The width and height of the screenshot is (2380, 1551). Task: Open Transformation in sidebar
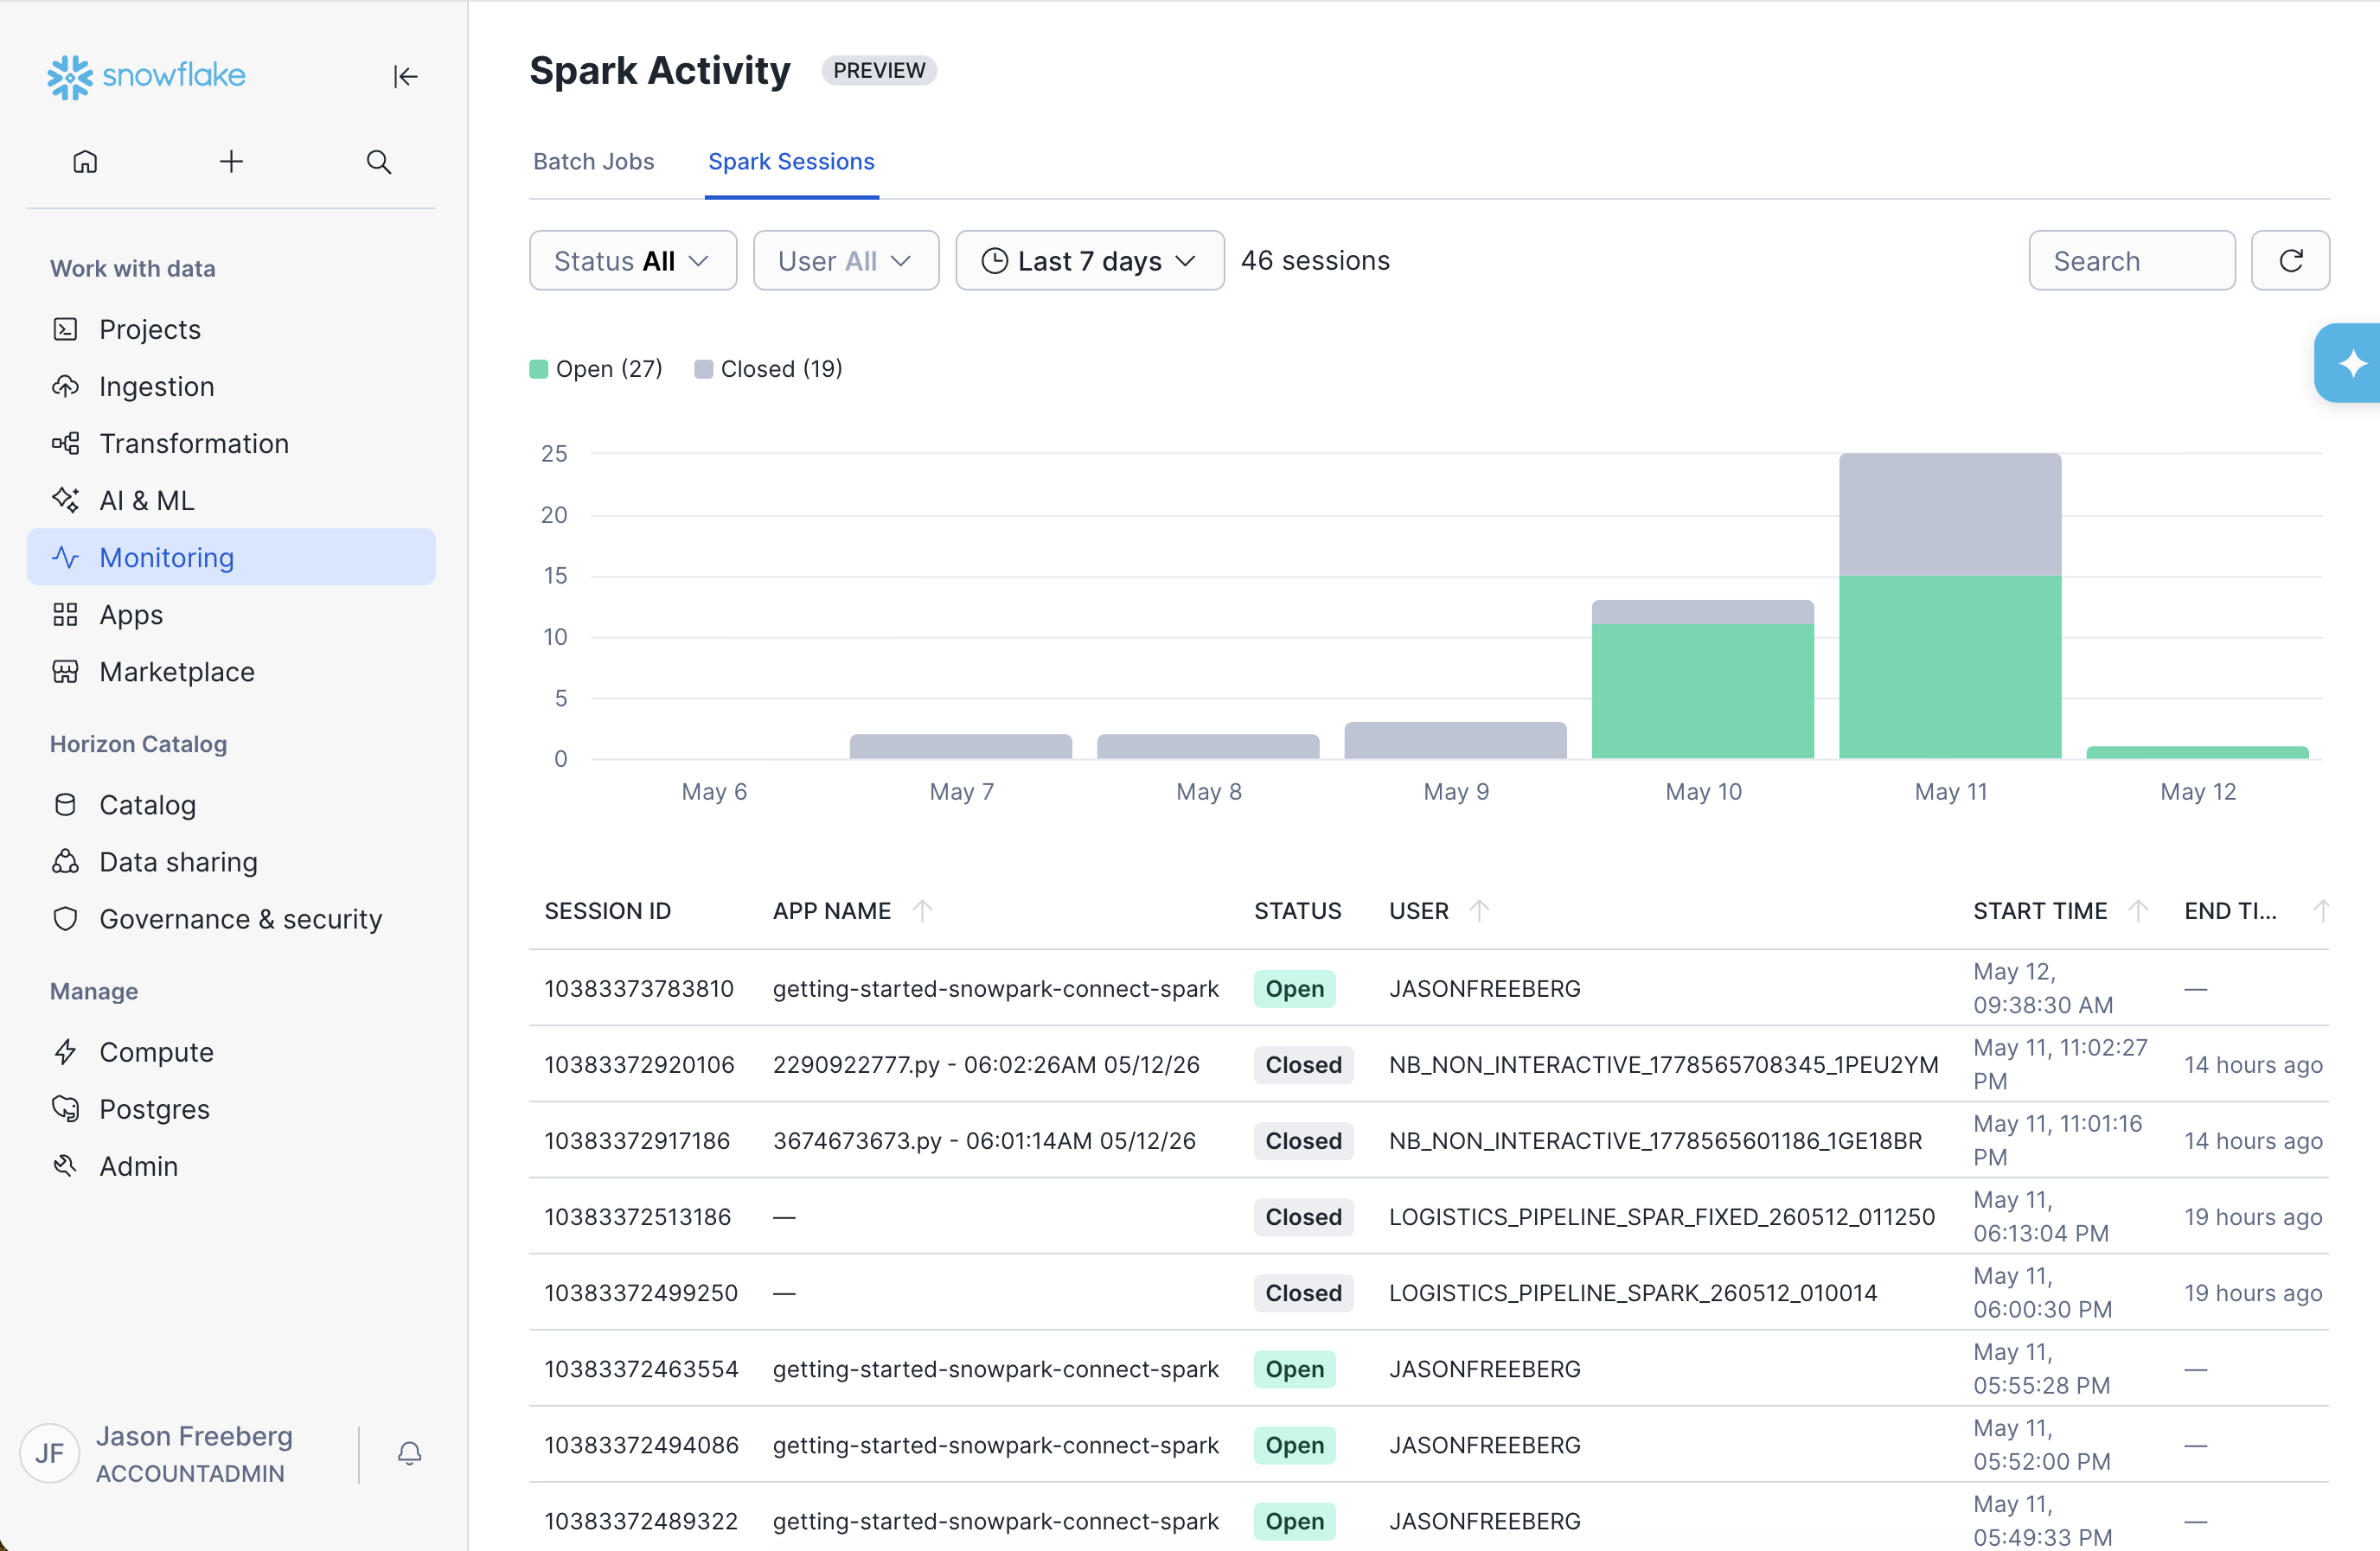point(231,443)
